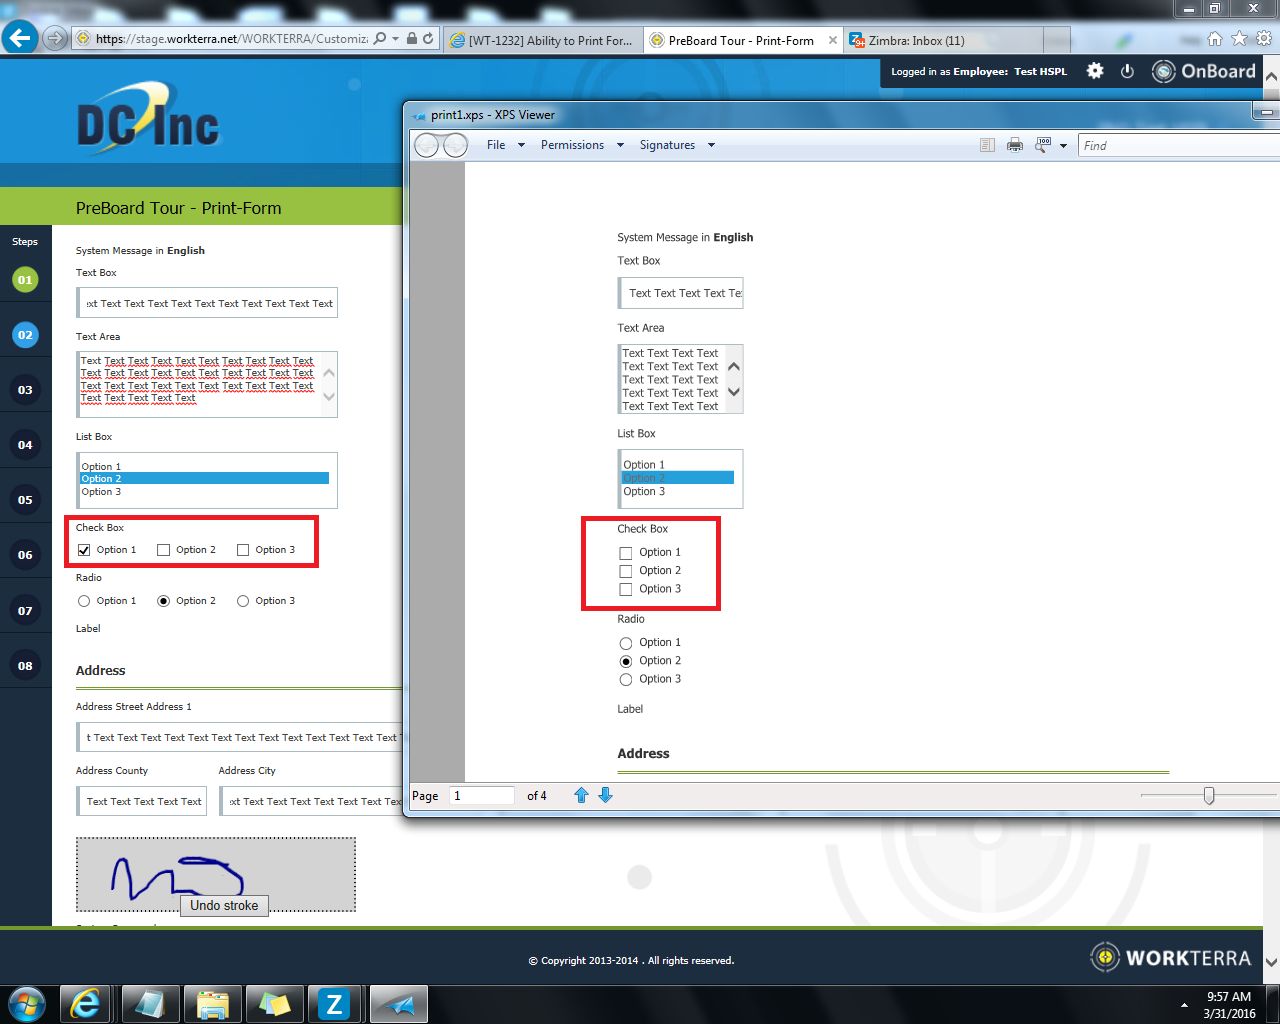Image resolution: width=1280 pixels, height=1024 pixels.
Task: Uncheck Check Box Option 1 in the form
Action: tap(84, 550)
